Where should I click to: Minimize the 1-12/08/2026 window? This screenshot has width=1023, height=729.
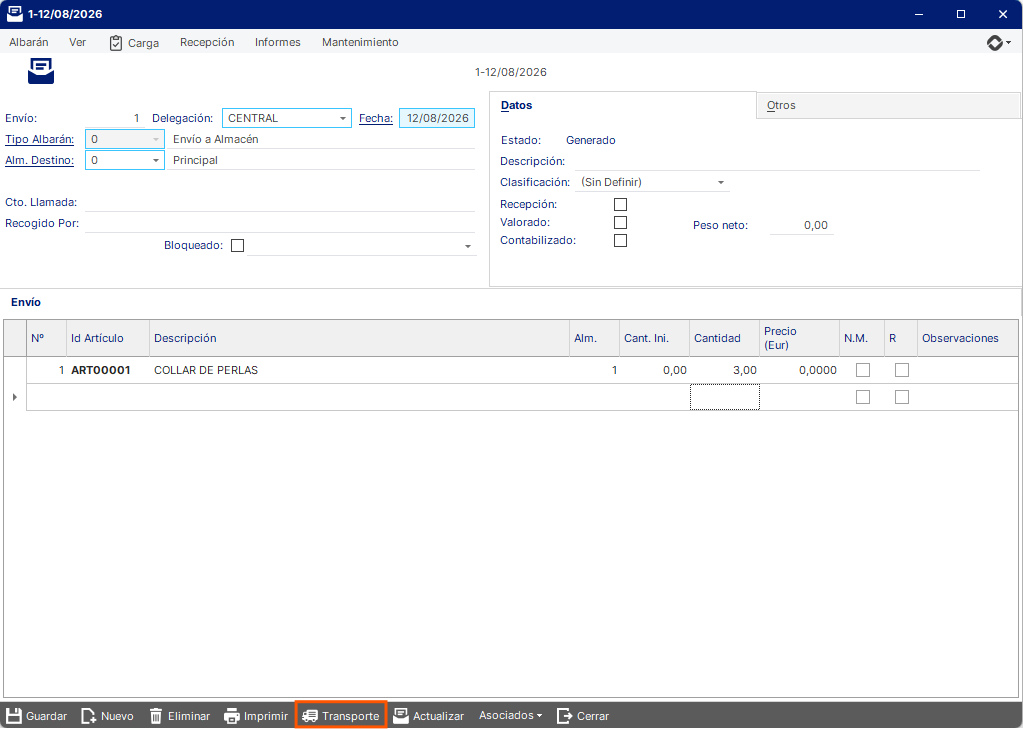919,14
